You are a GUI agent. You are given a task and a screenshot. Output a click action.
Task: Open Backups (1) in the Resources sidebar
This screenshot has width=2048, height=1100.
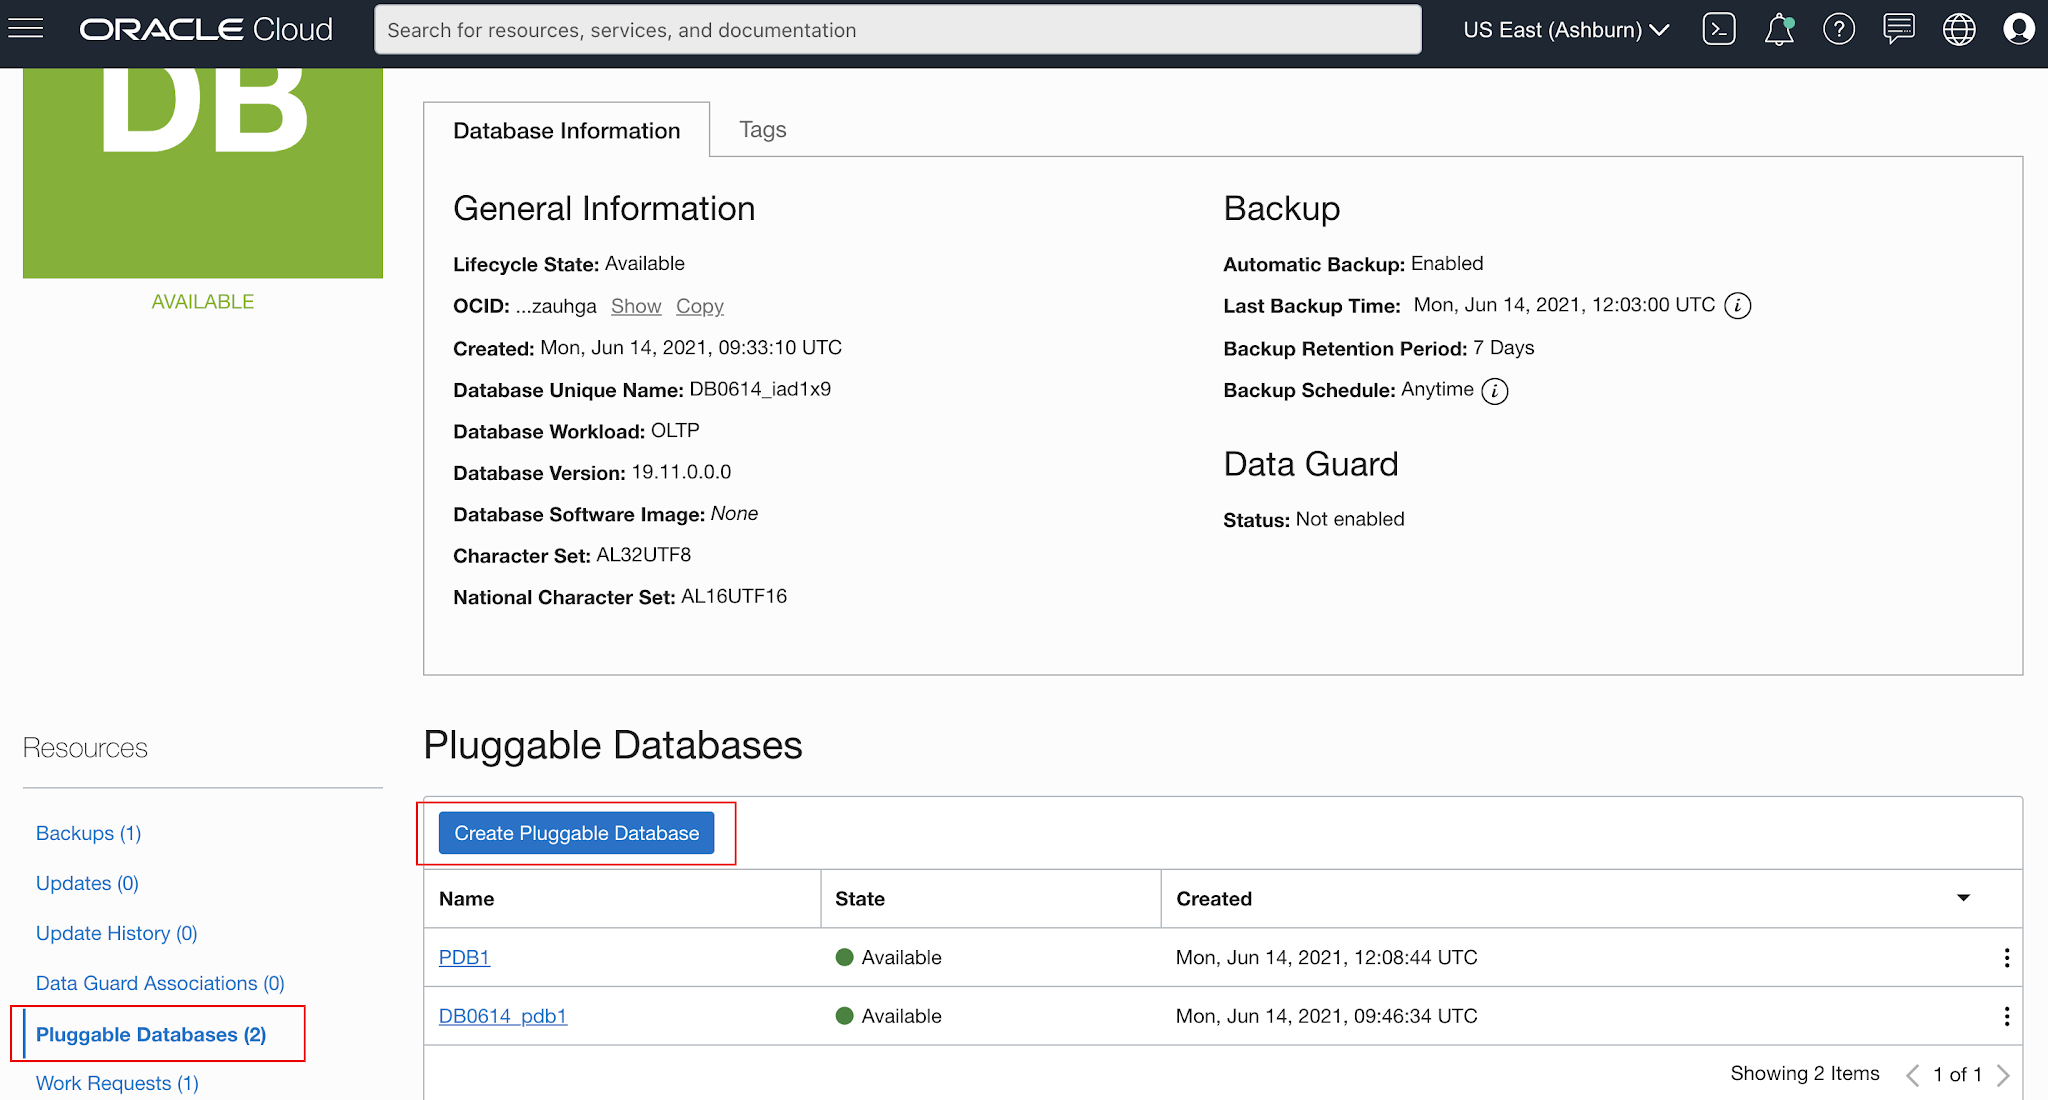(x=88, y=832)
